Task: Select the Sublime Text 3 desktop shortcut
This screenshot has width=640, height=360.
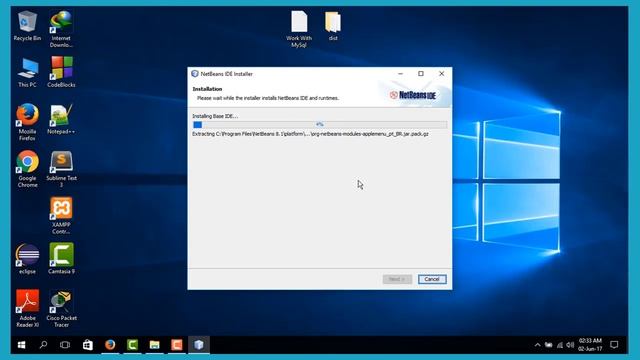Action: 61,169
